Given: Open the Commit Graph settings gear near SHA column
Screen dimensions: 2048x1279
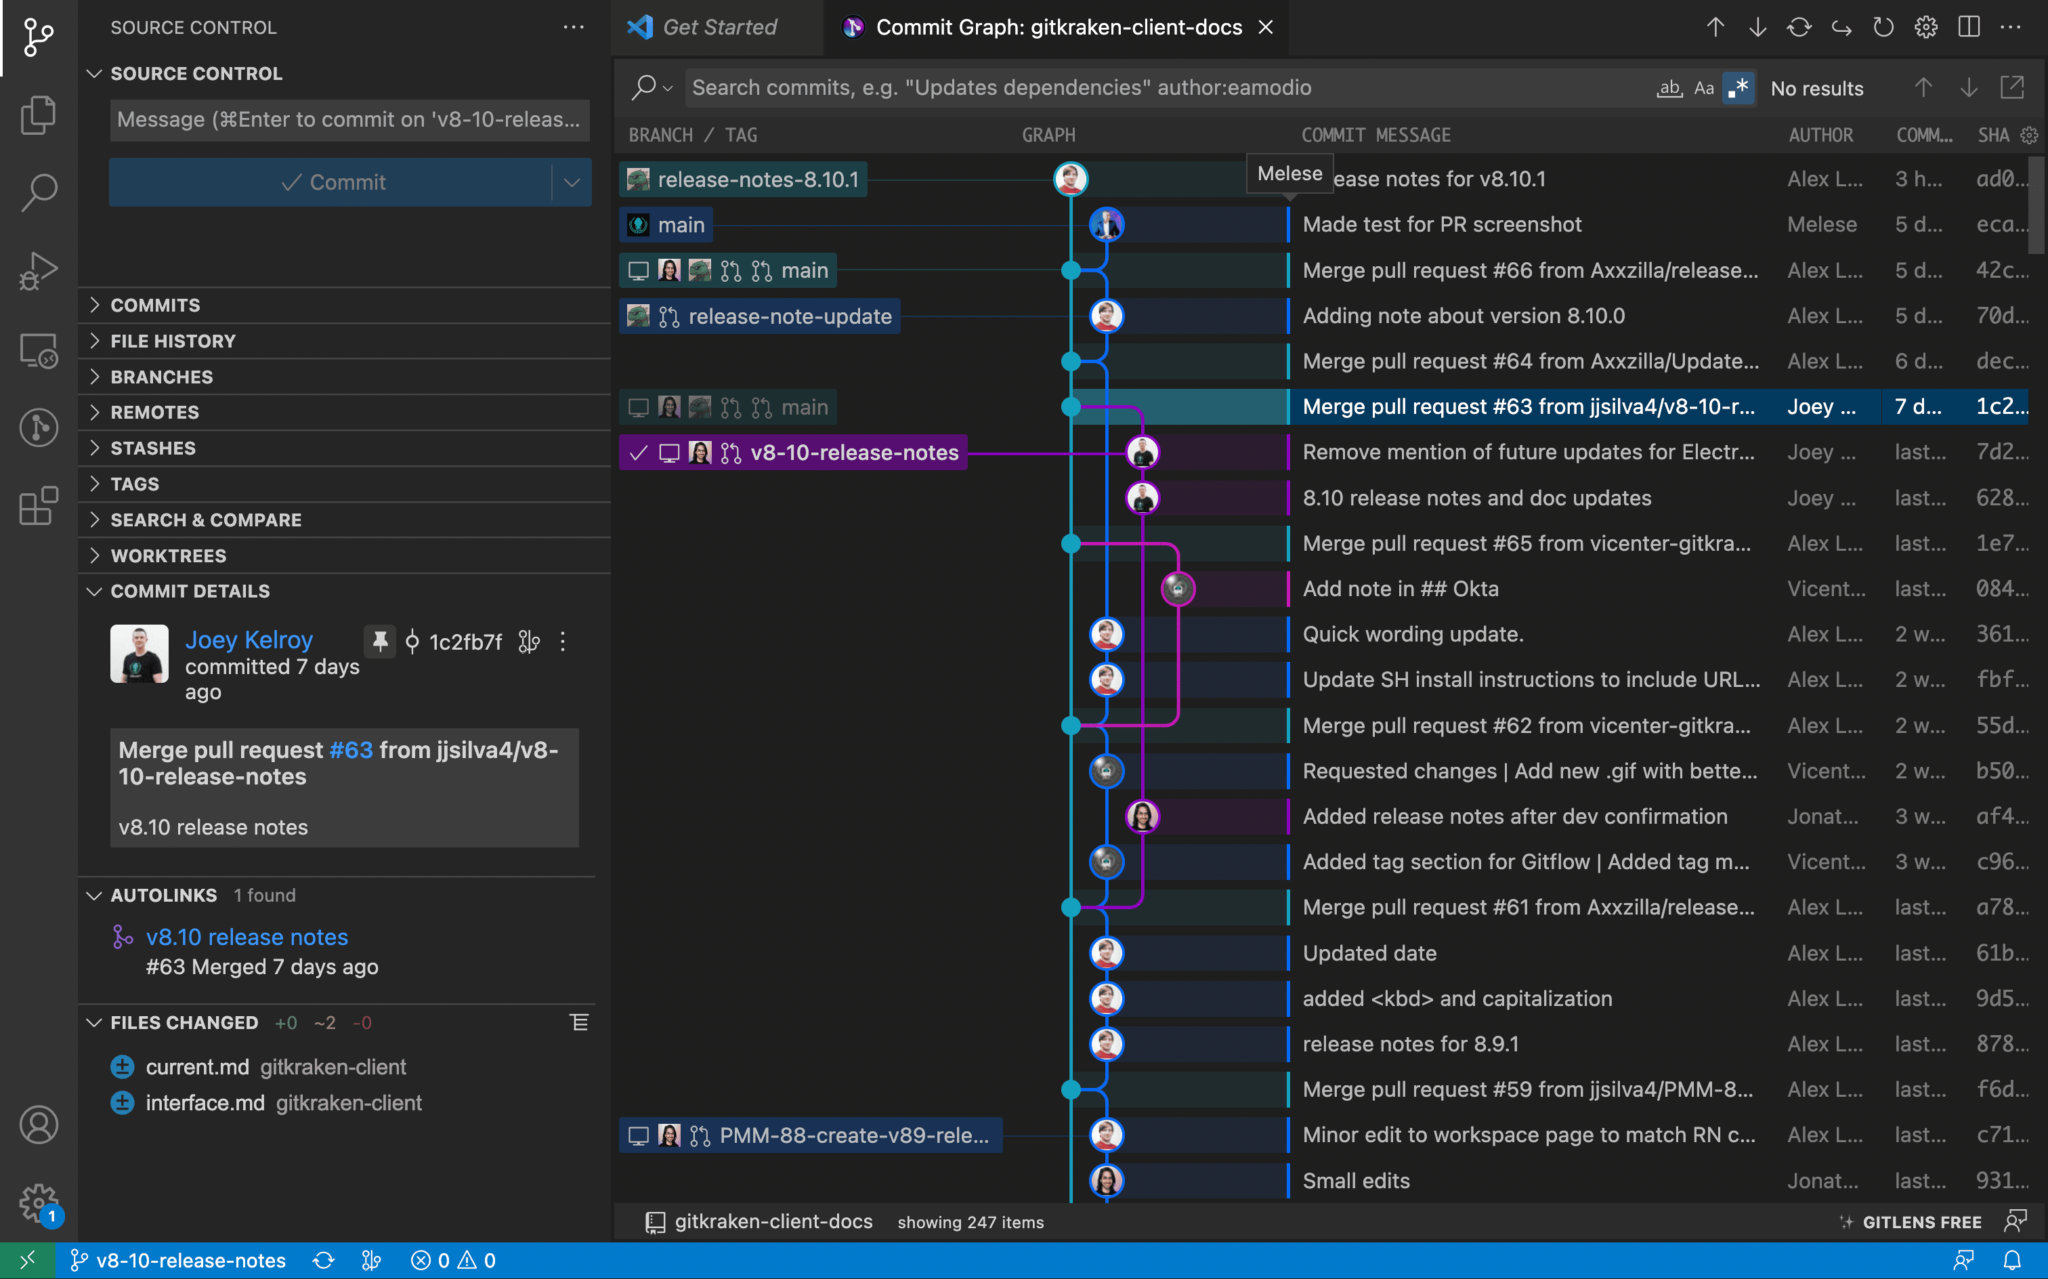Looking at the screenshot, I should pos(2030,135).
